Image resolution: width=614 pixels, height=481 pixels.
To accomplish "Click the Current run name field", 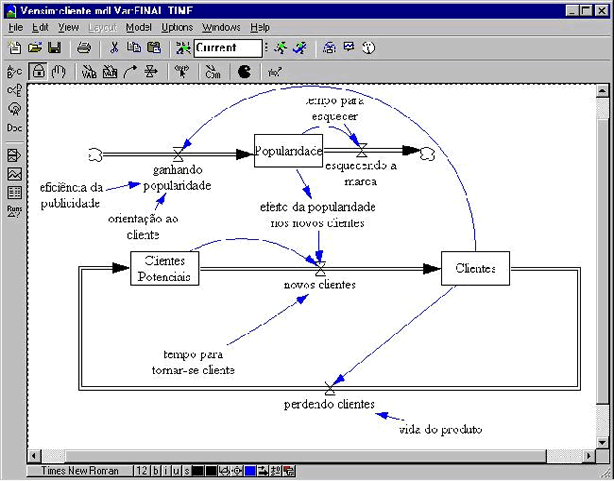I will [228, 47].
